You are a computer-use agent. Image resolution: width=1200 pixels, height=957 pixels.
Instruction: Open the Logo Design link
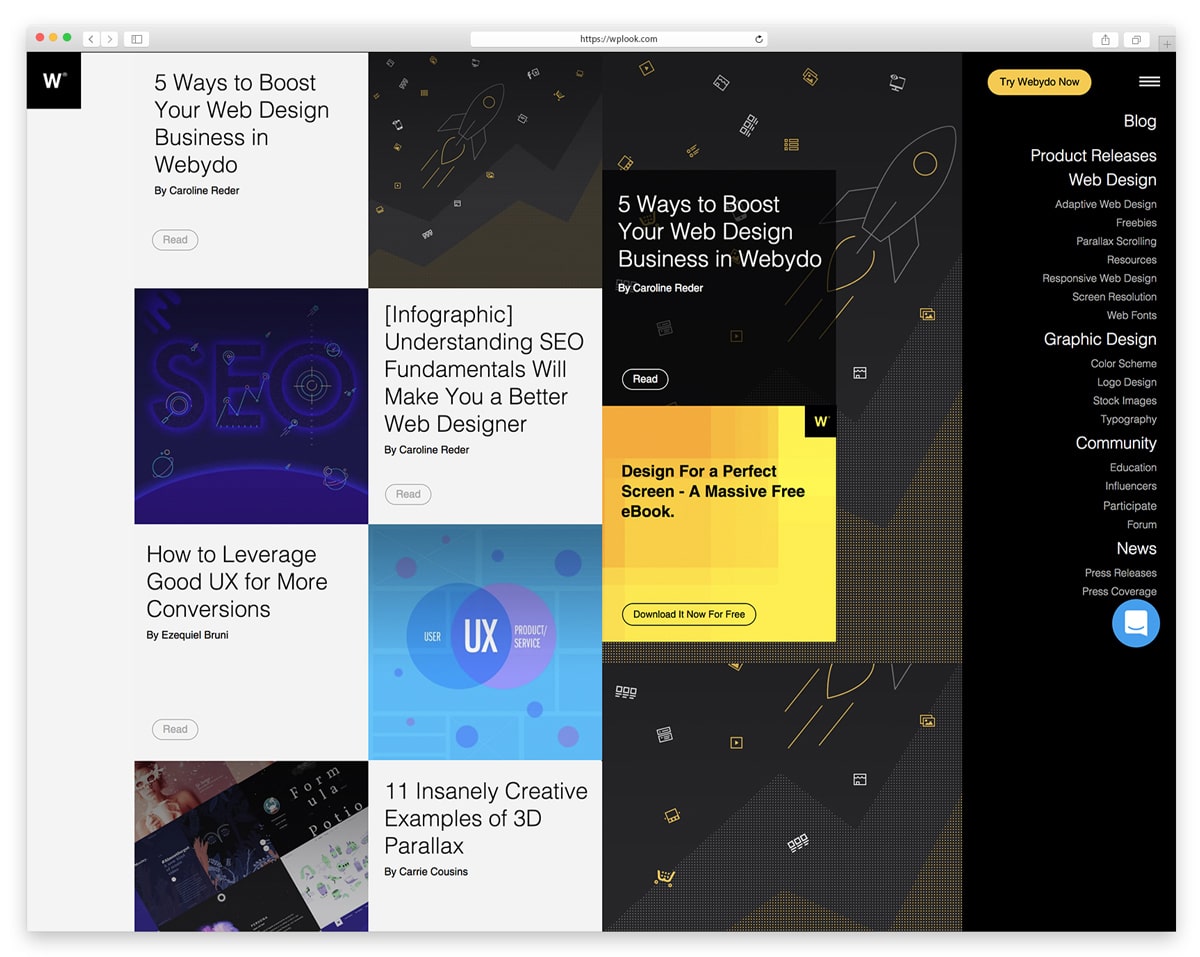pos(1126,382)
